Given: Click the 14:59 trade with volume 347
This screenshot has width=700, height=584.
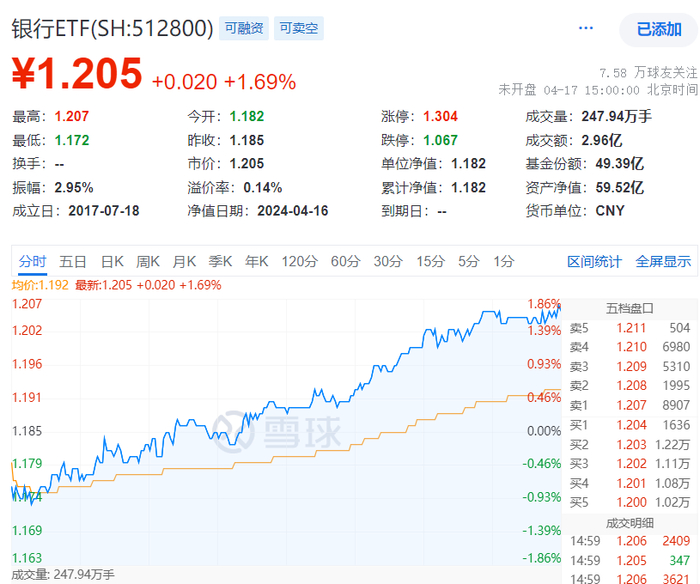Looking at the screenshot, I should [629, 560].
